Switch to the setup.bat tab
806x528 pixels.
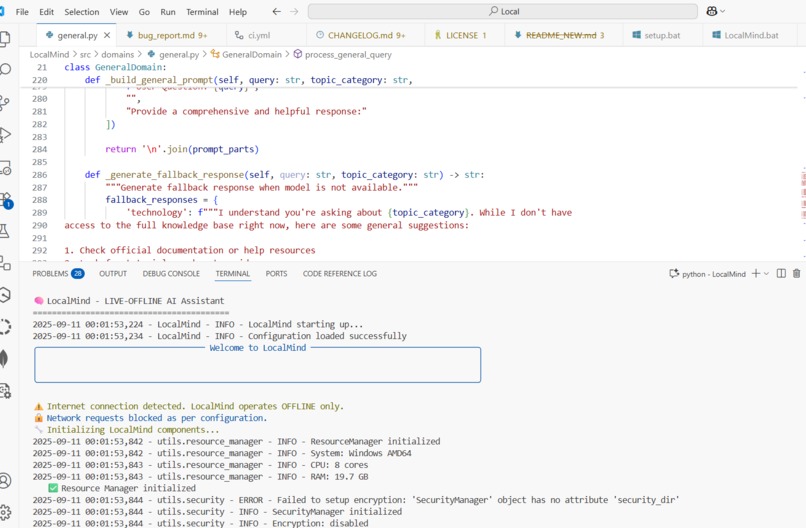[x=662, y=35]
